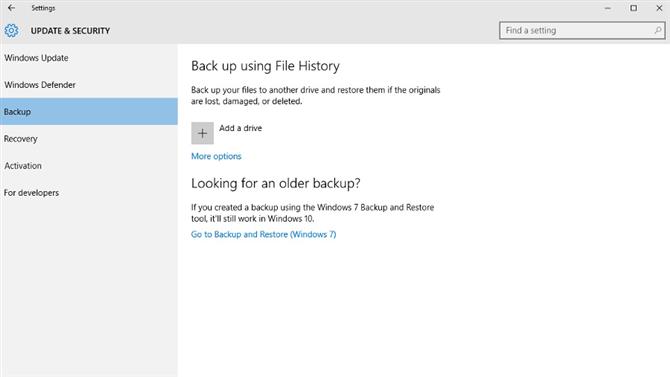Select the Backup sidebar item

tap(89, 112)
